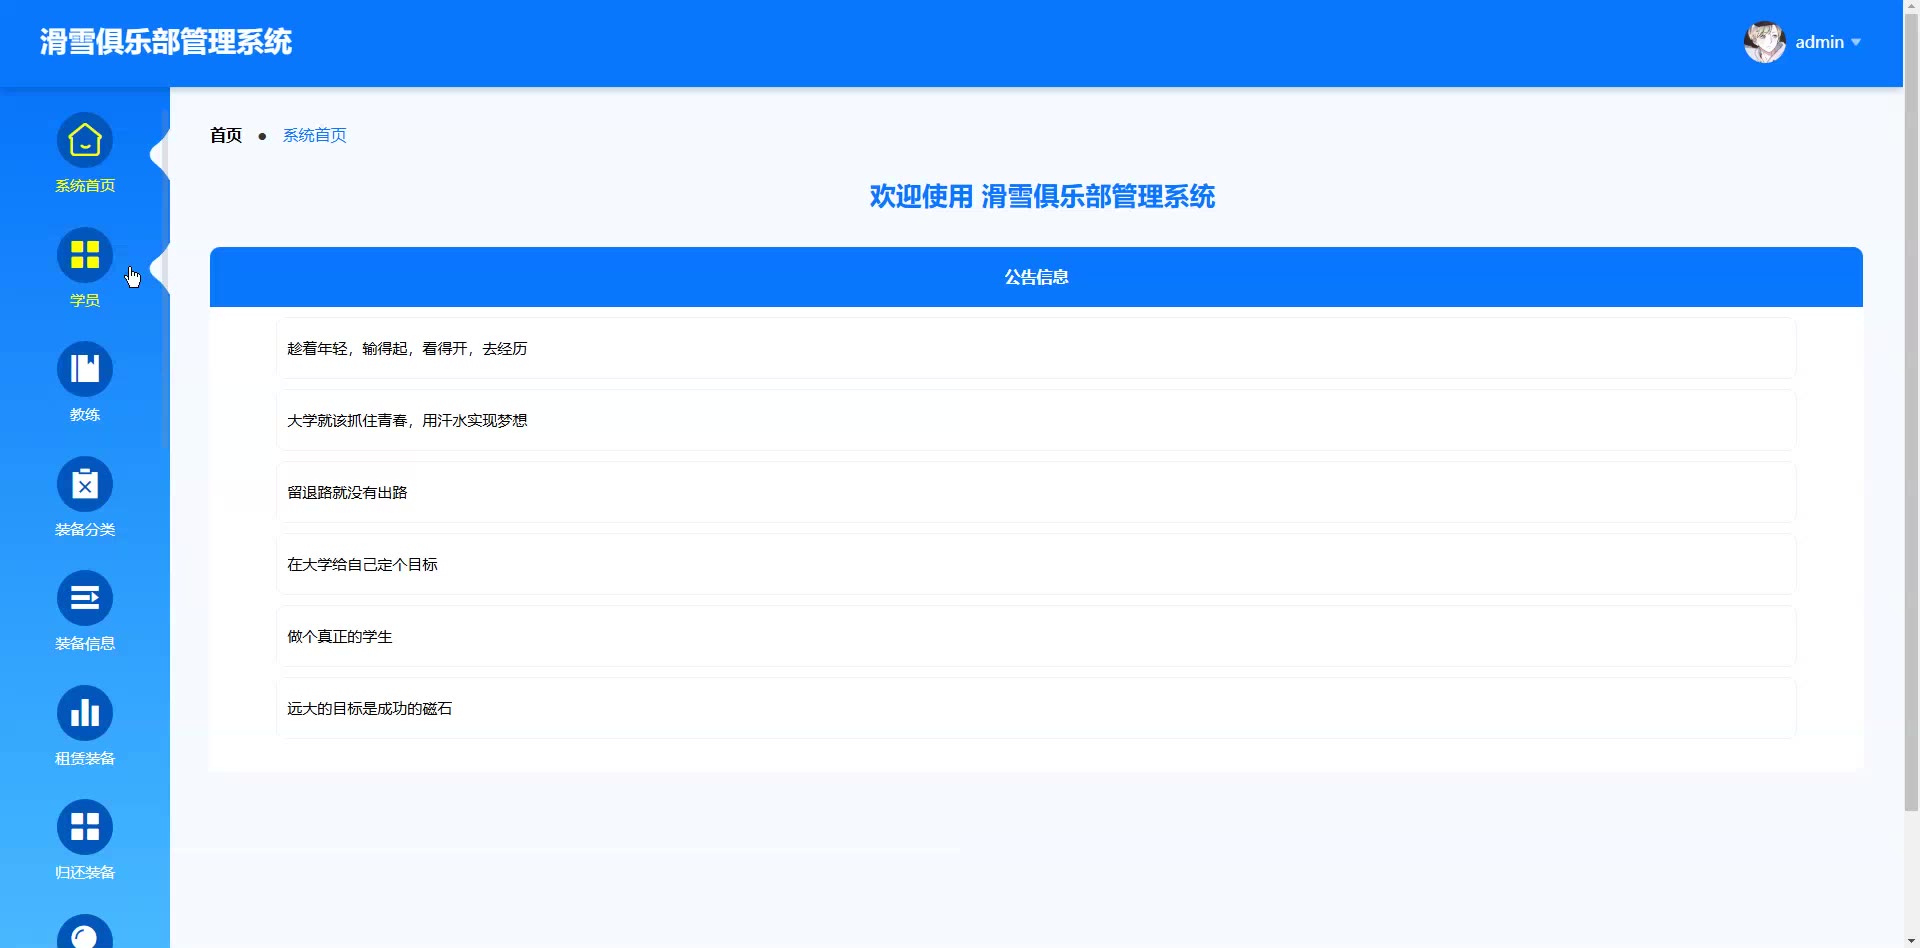Go to 系统首页 menu label
This screenshot has width=1920, height=948.
pos(85,186)
